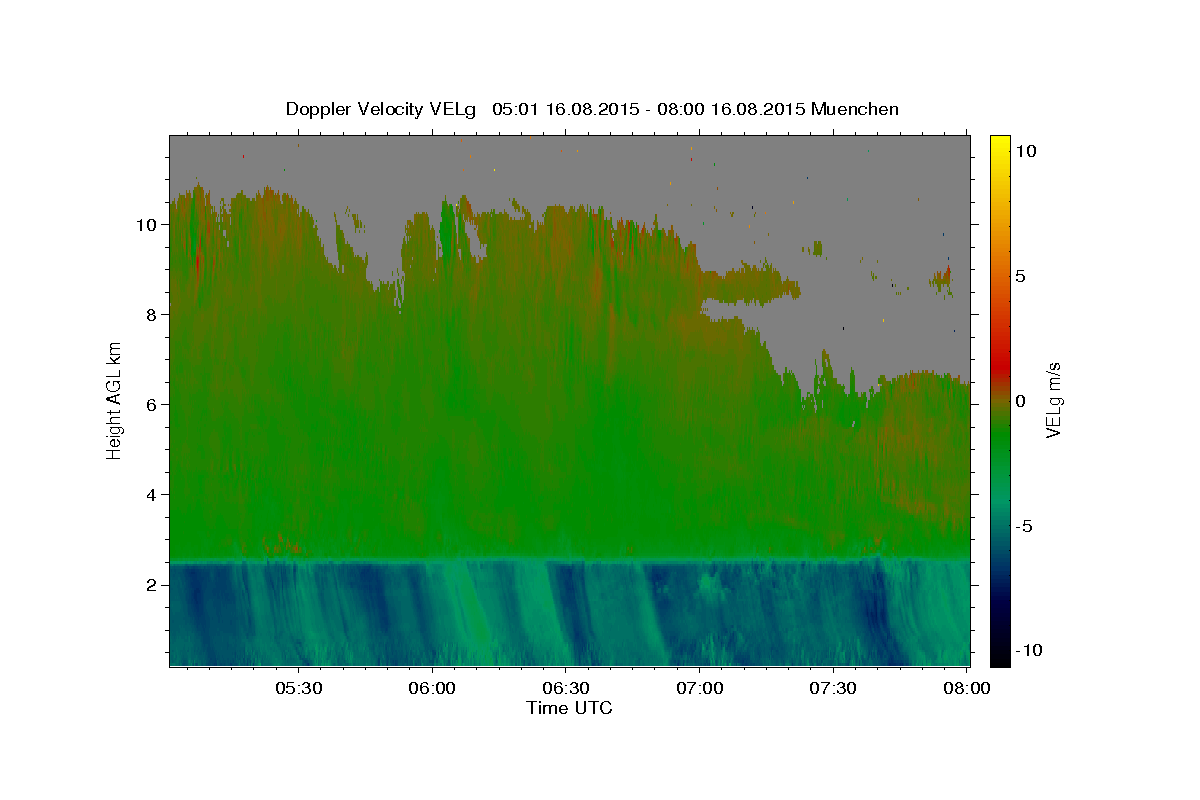Click the 'Time UTC' axis label
This screenshot has height=800, width=1200.
coord(569,708)
